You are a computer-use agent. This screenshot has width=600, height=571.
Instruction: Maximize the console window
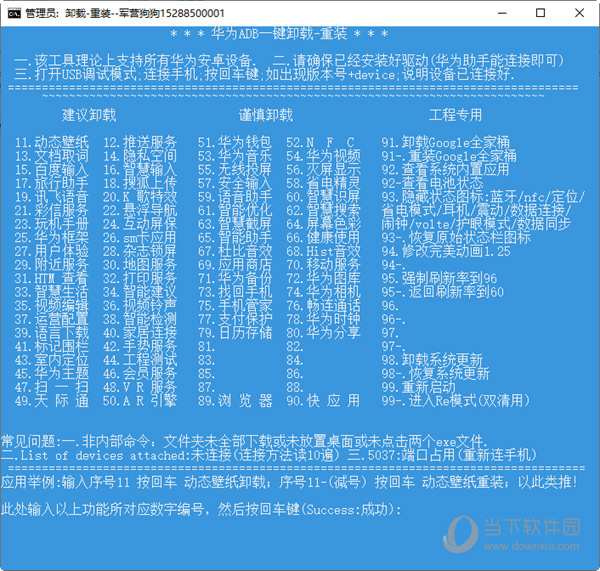coord(540,13)
